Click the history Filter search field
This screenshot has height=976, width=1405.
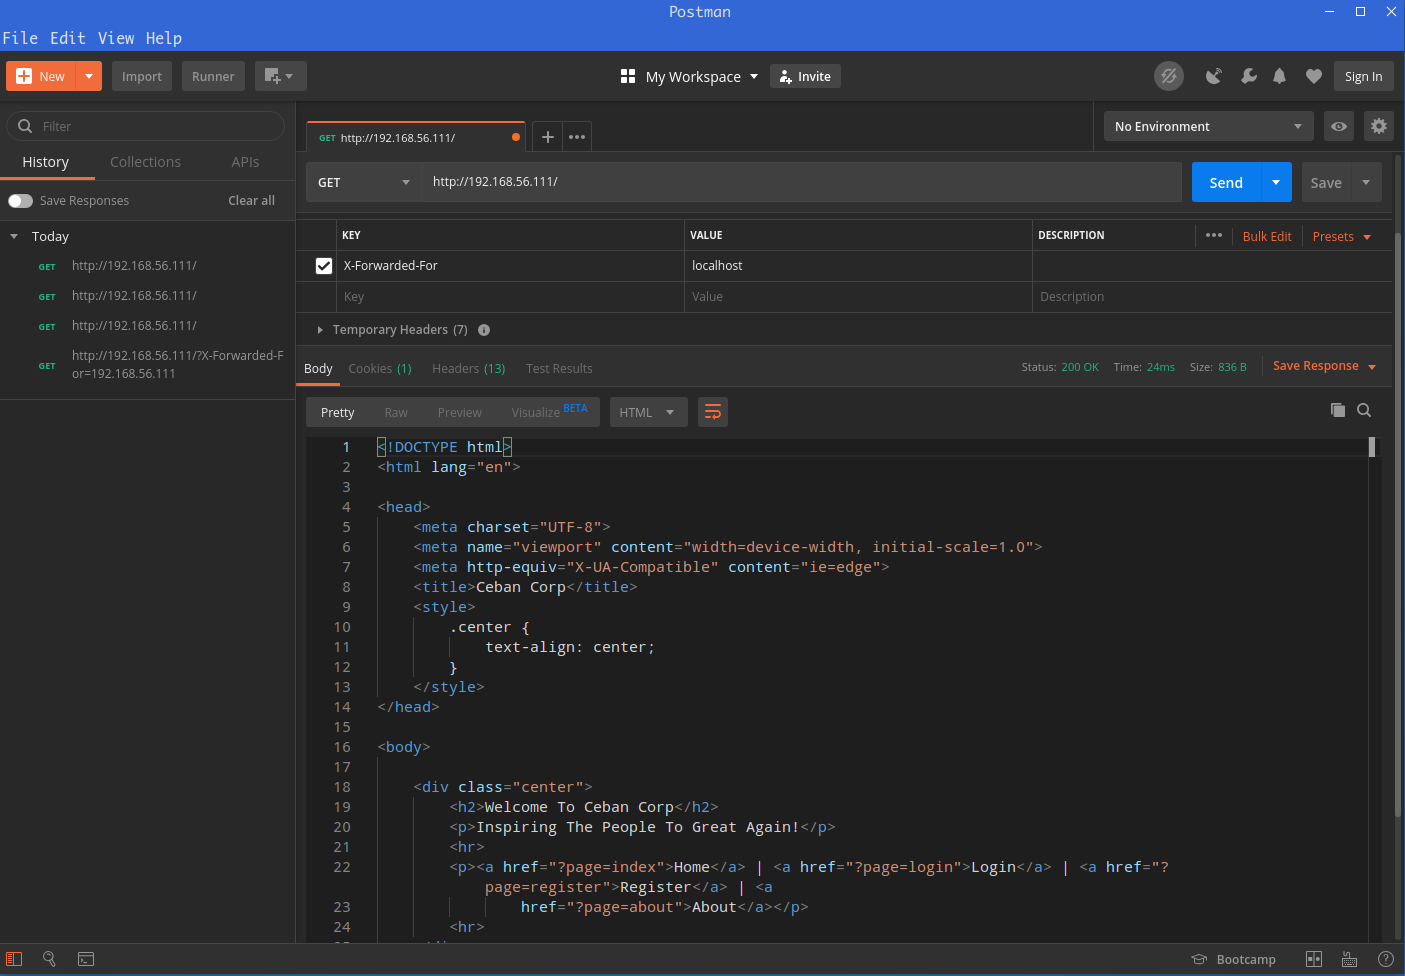point(146,126)
